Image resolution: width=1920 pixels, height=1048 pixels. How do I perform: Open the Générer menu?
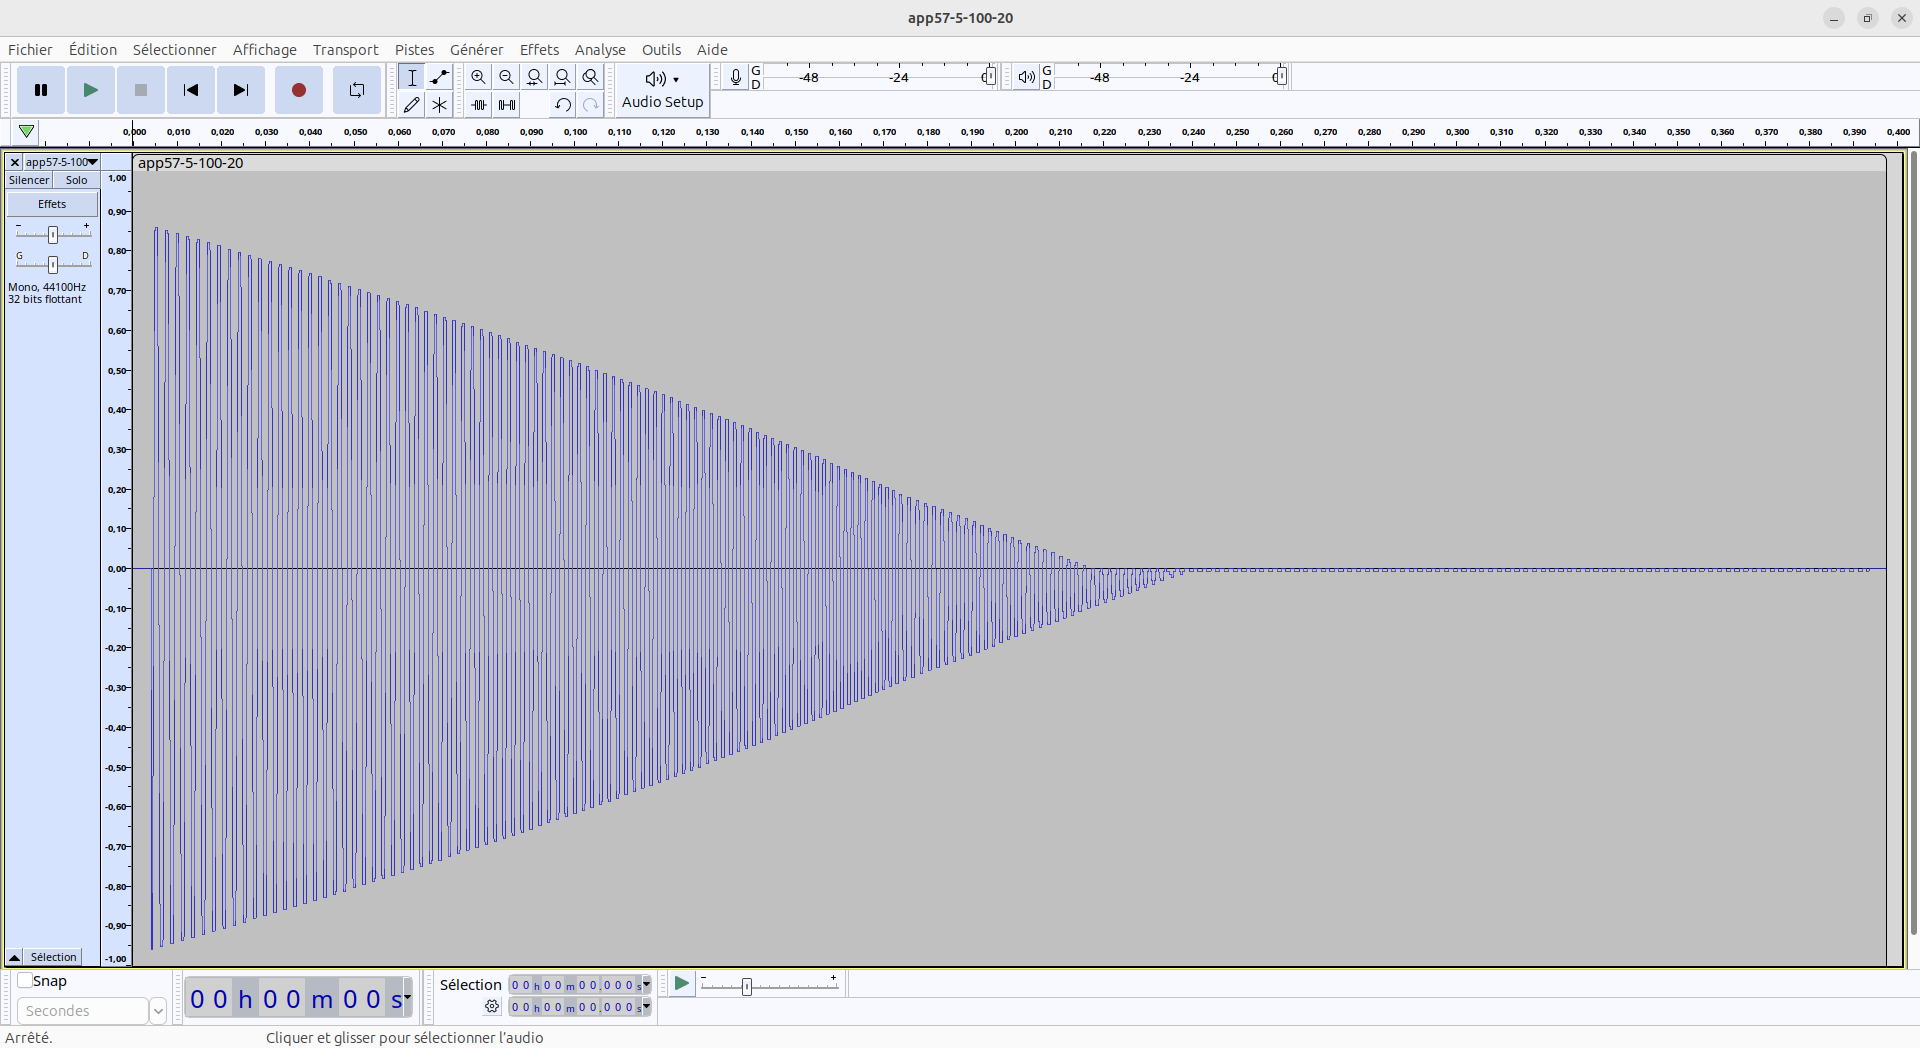coord(476,50)
